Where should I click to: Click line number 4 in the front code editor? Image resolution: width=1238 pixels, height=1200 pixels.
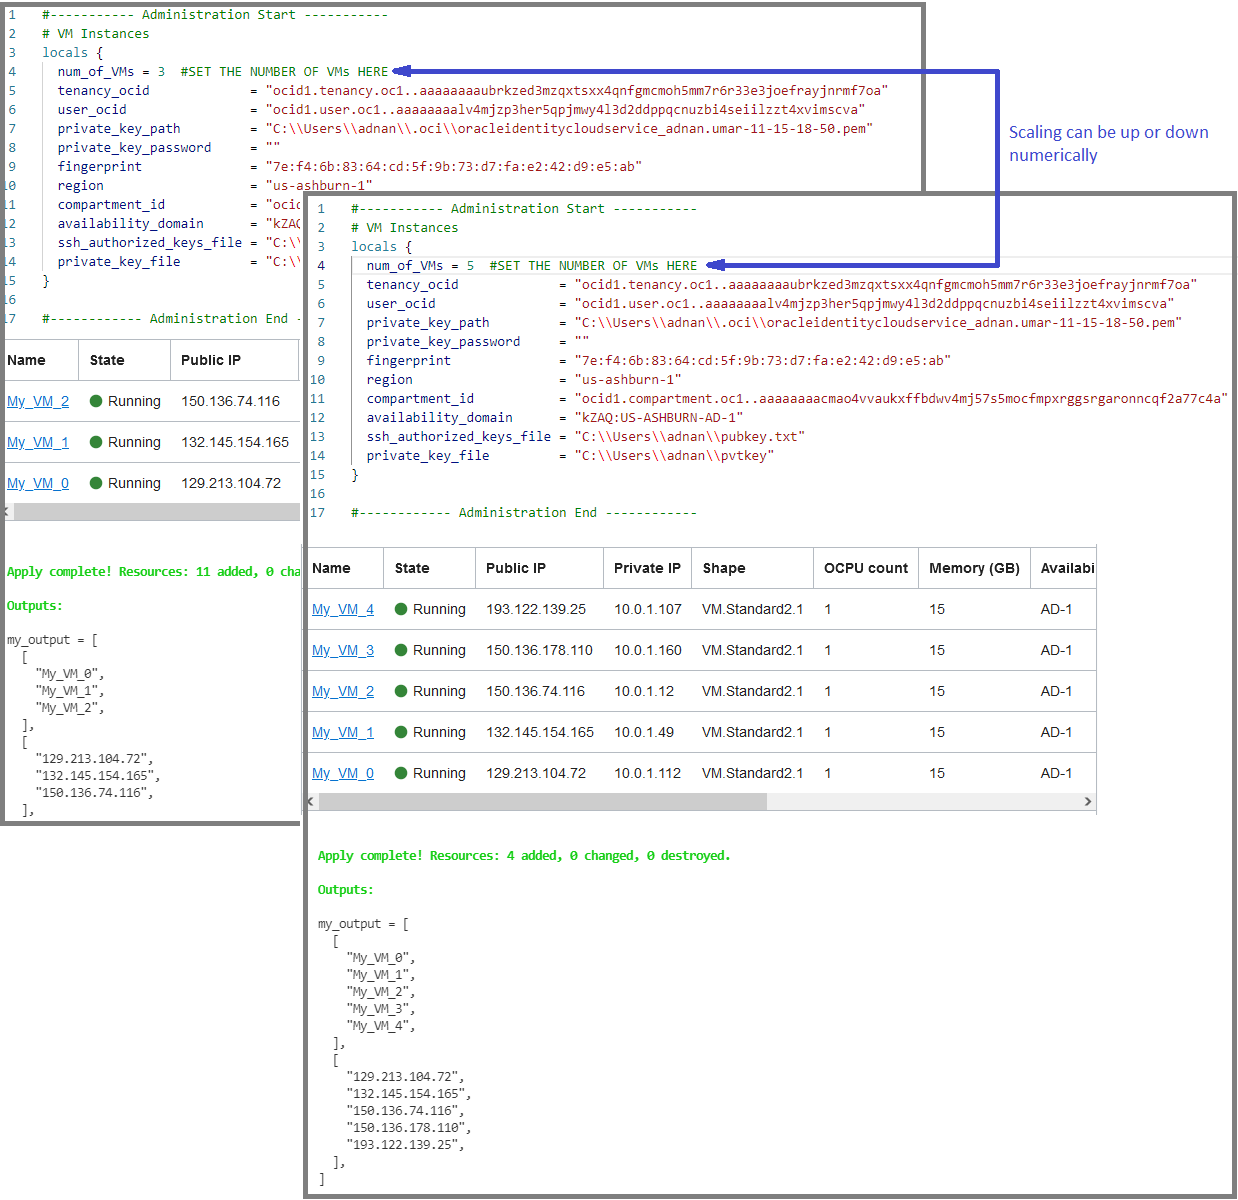[x=320, y=265]
